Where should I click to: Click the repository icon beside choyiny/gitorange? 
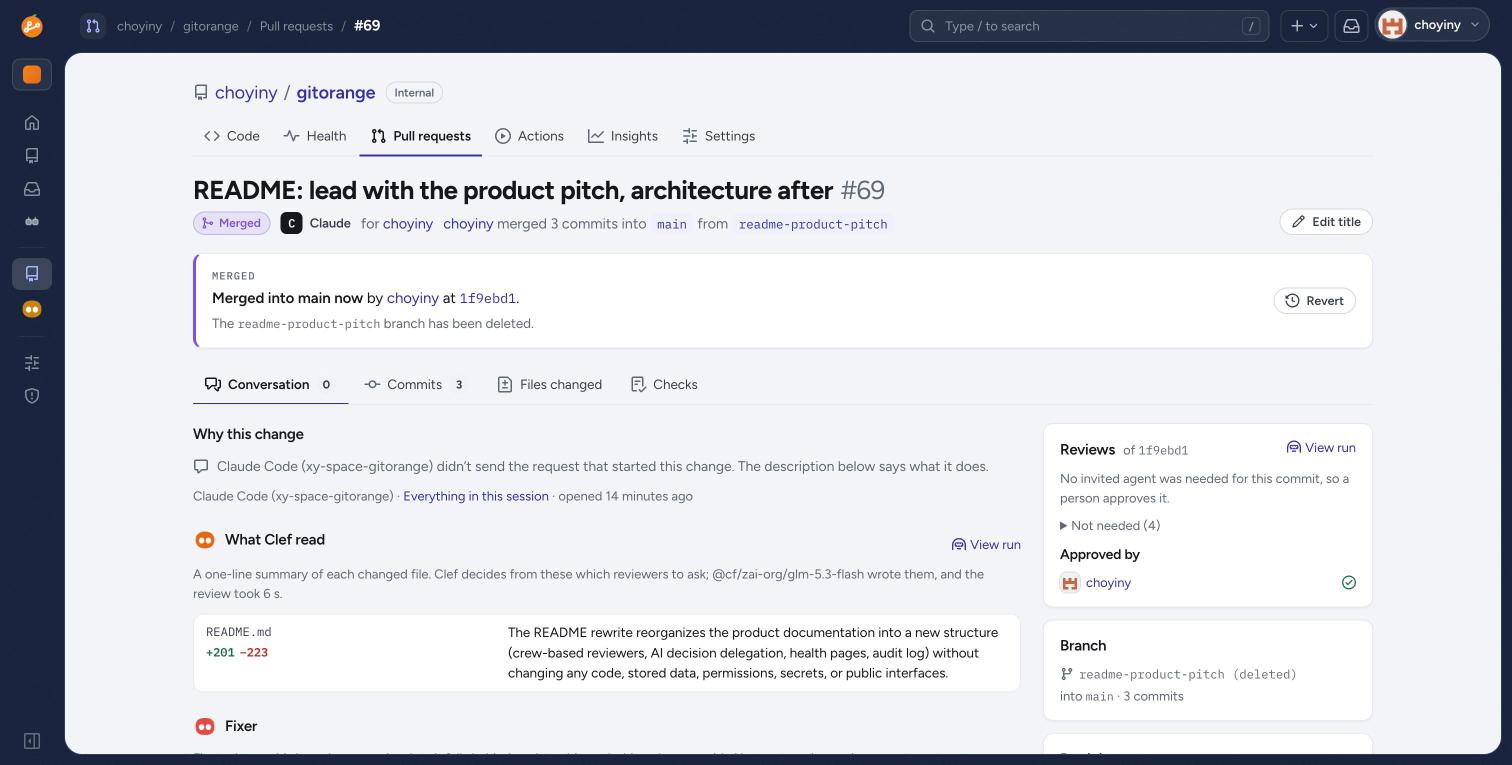201,93
